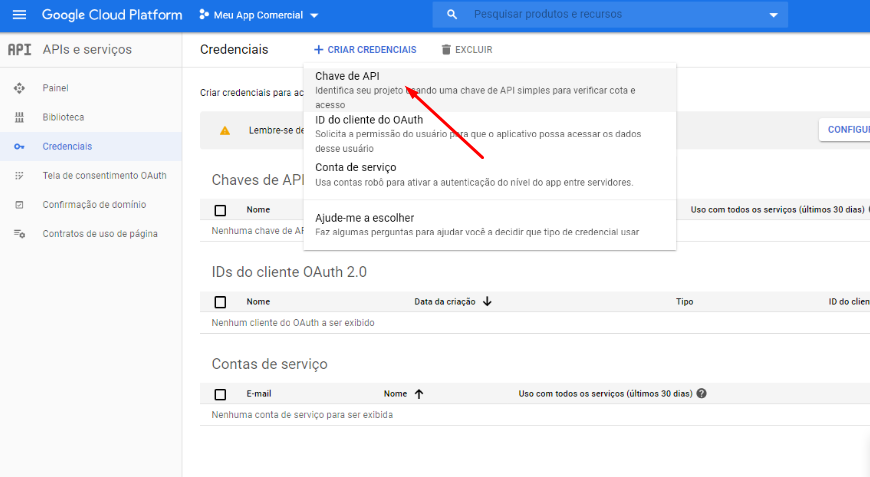Click the CRIAR CREDENCIAIS button

pyautogui.click(x=365, y=49)
